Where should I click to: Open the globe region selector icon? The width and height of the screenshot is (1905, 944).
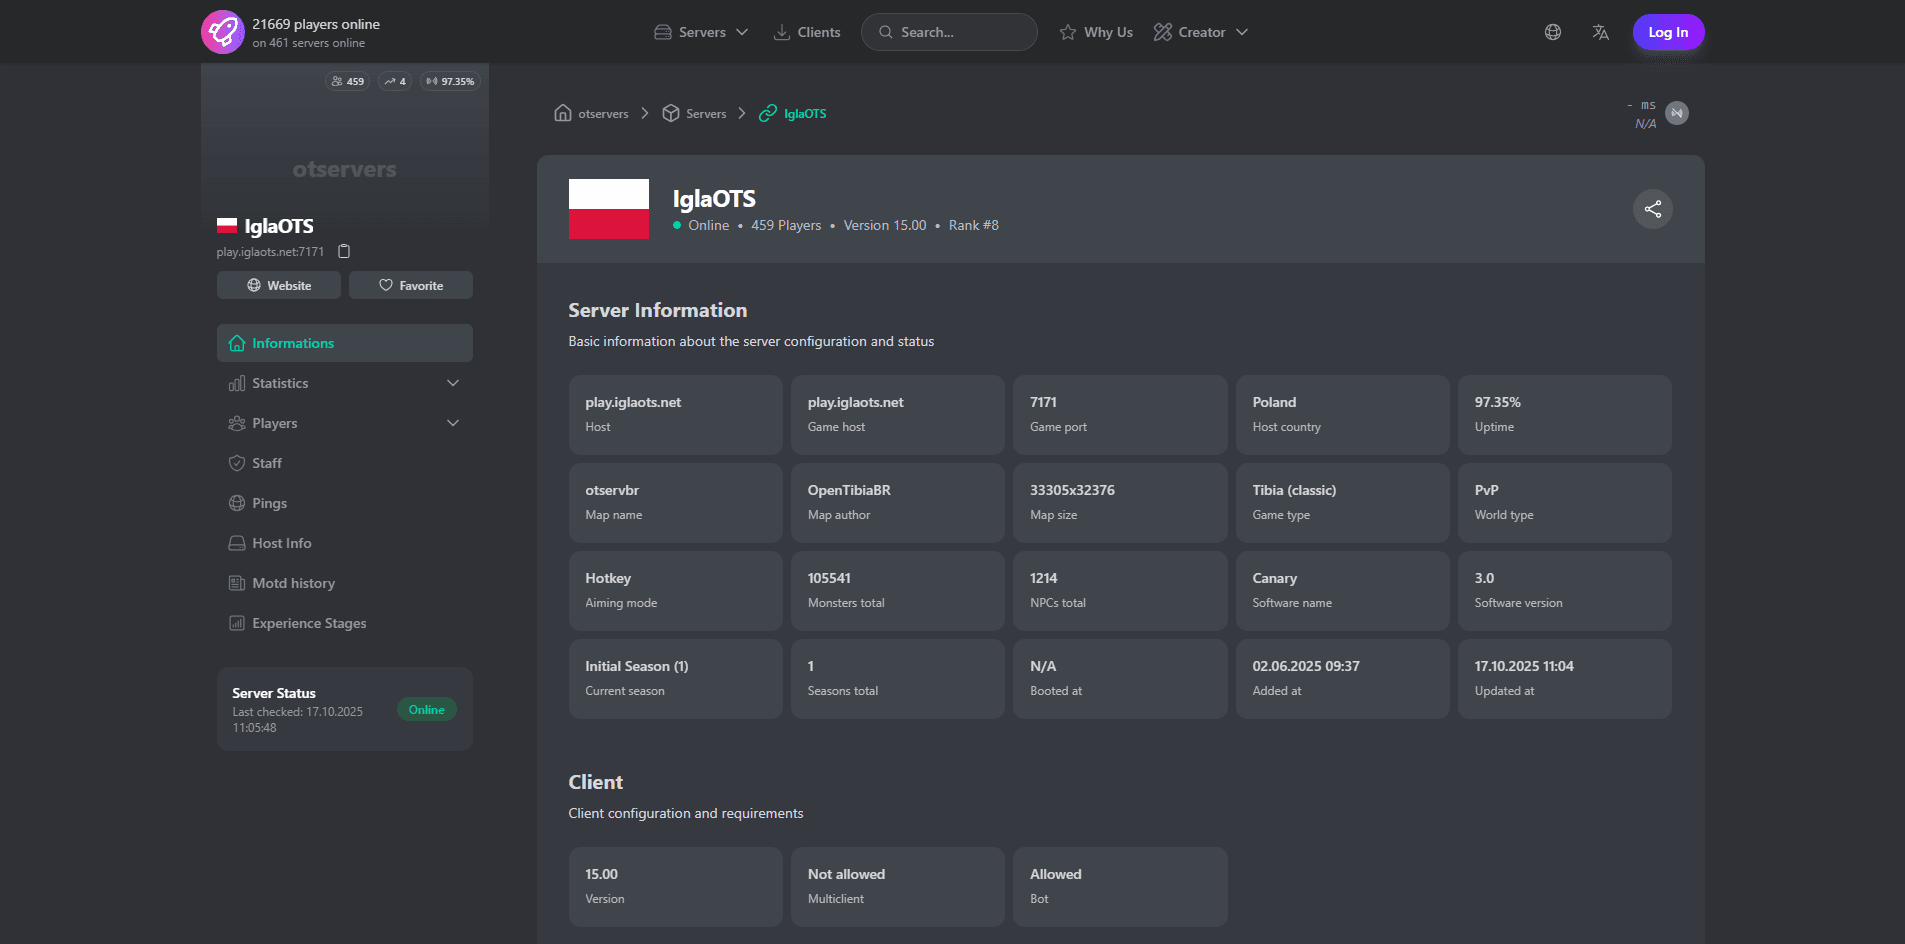pyautogui.click(x=1553, y=32)
